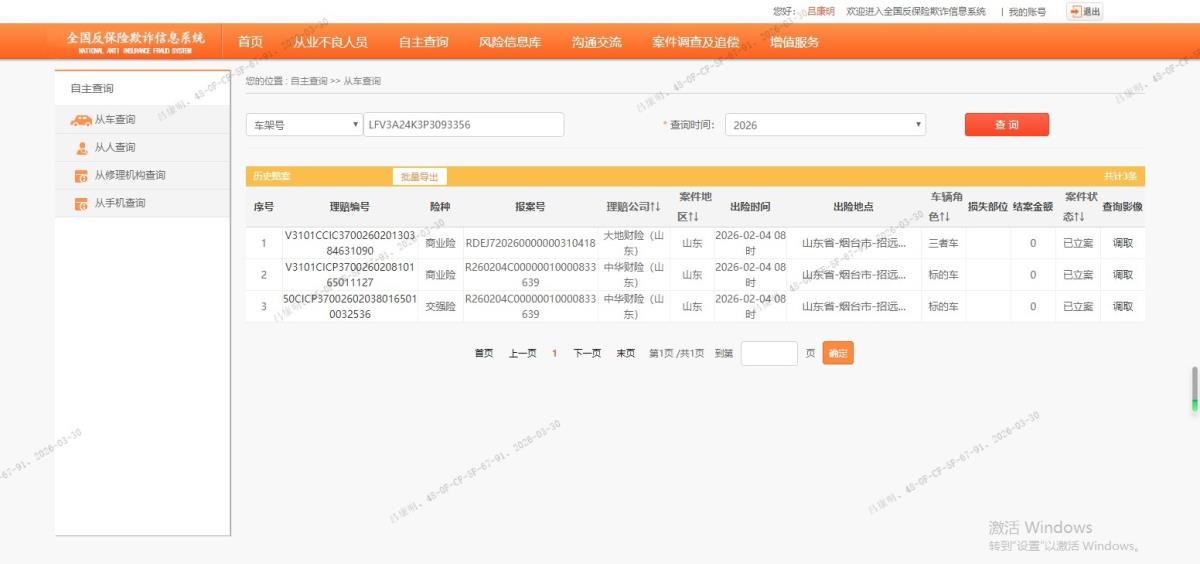Open the 自主查询 top navigation menu
The image size is (1200, 564).
423,42
